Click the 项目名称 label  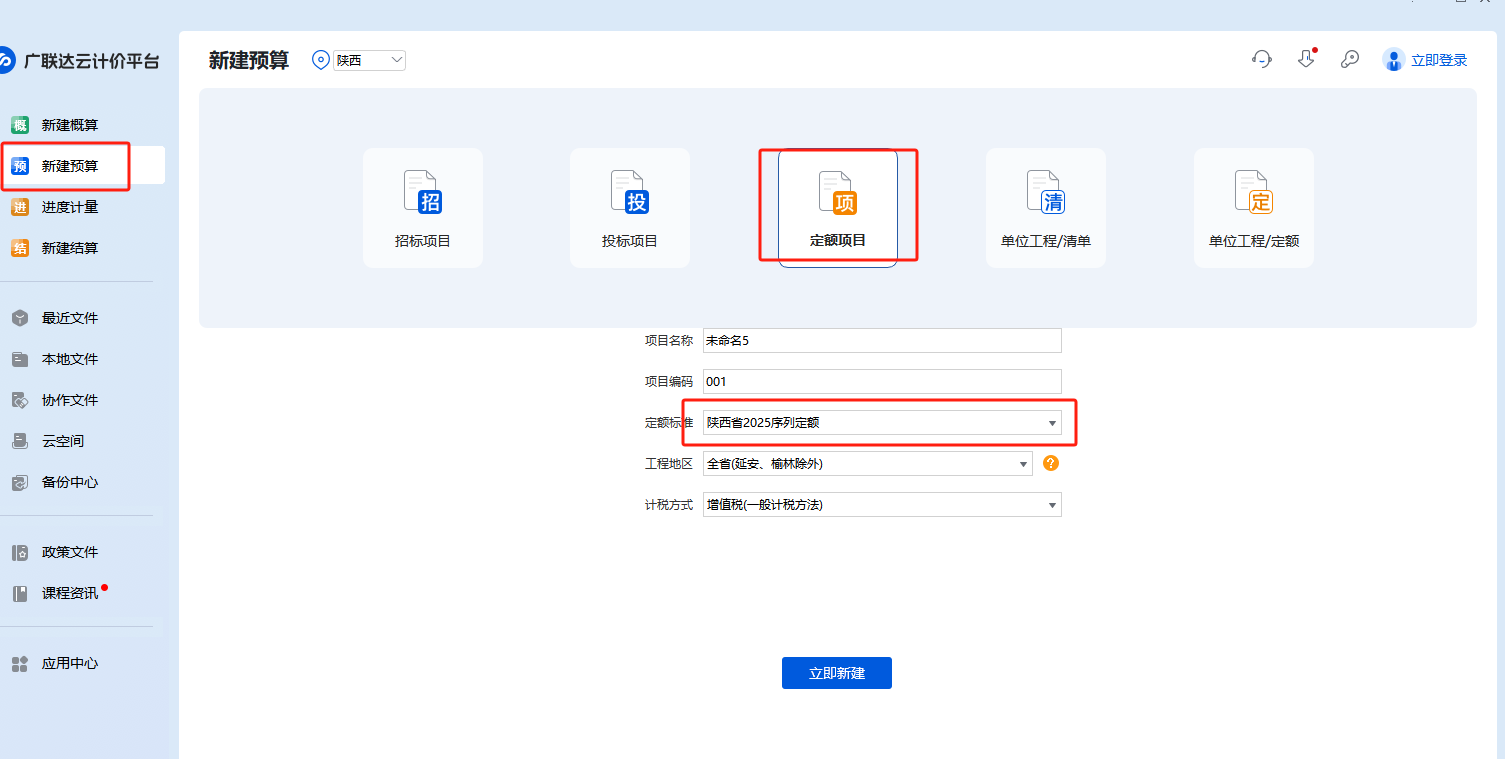[x=669, y=340]
